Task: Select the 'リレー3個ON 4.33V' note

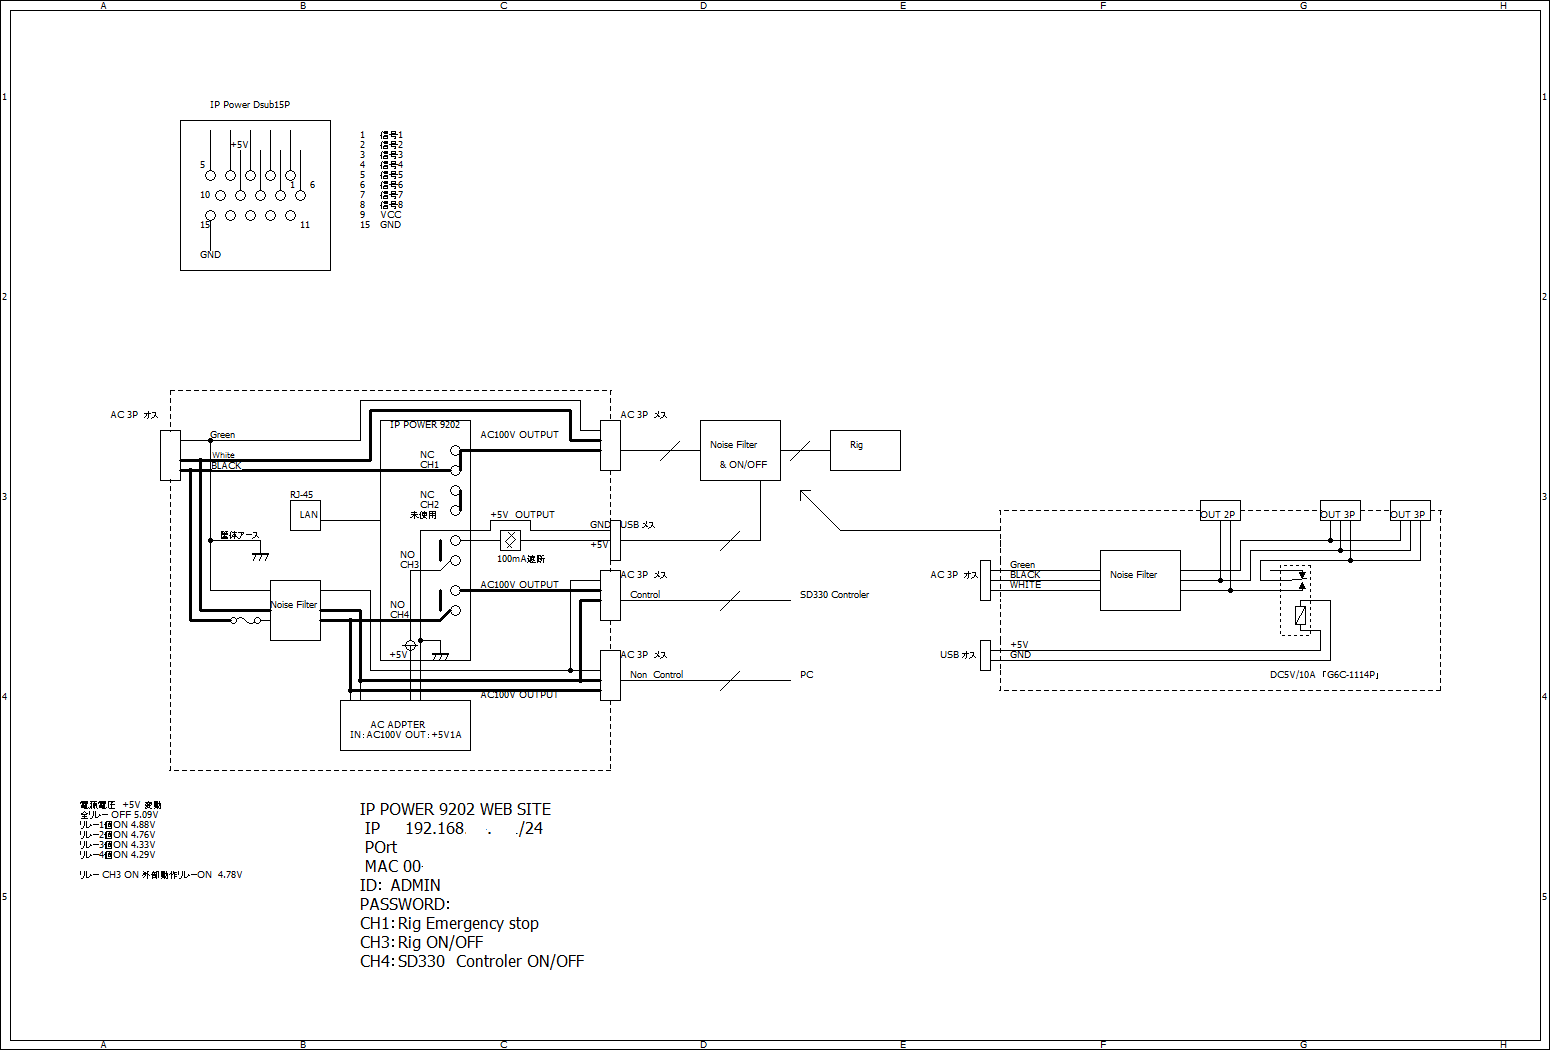Action: [117, 845]
